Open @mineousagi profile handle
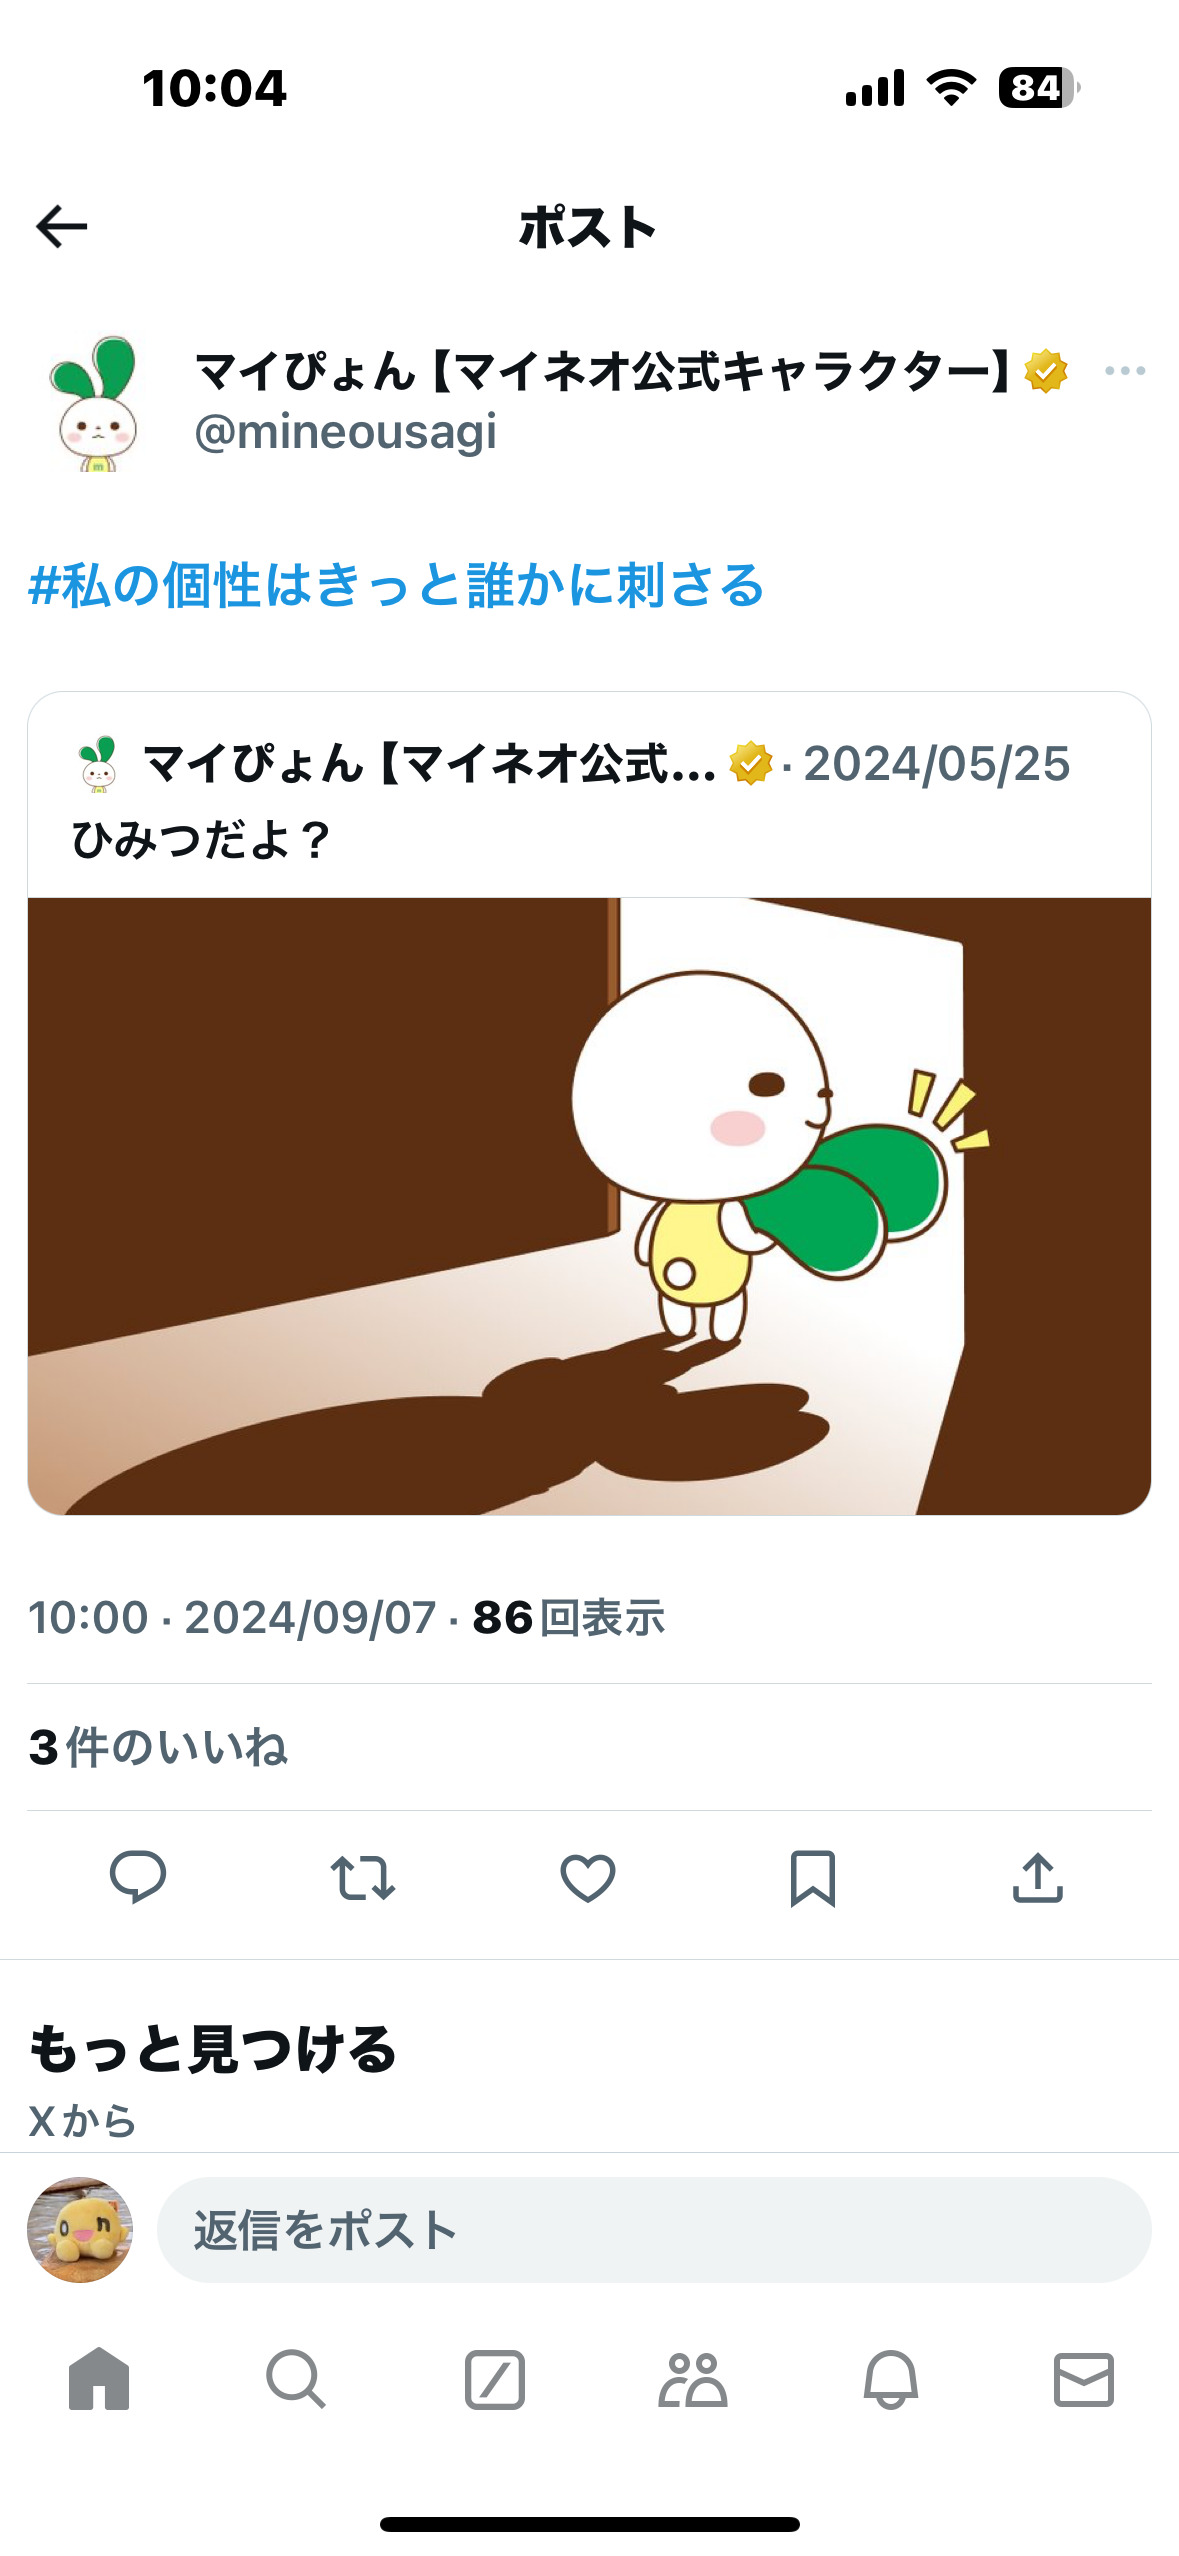 (345, 432)
